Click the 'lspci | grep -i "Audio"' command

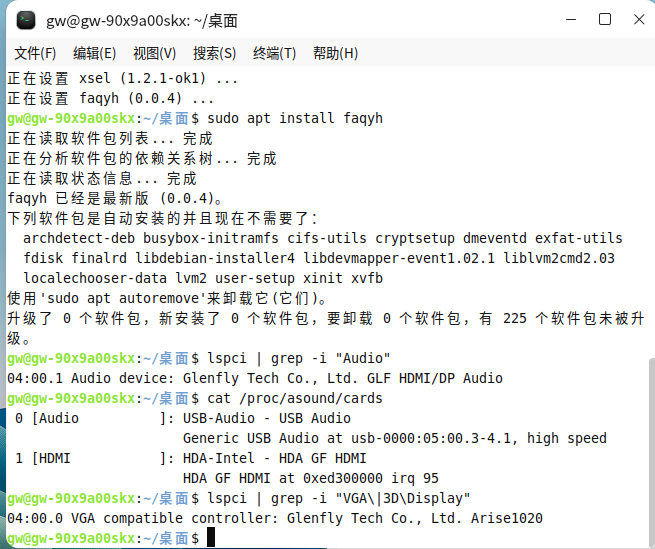point(299,358)
